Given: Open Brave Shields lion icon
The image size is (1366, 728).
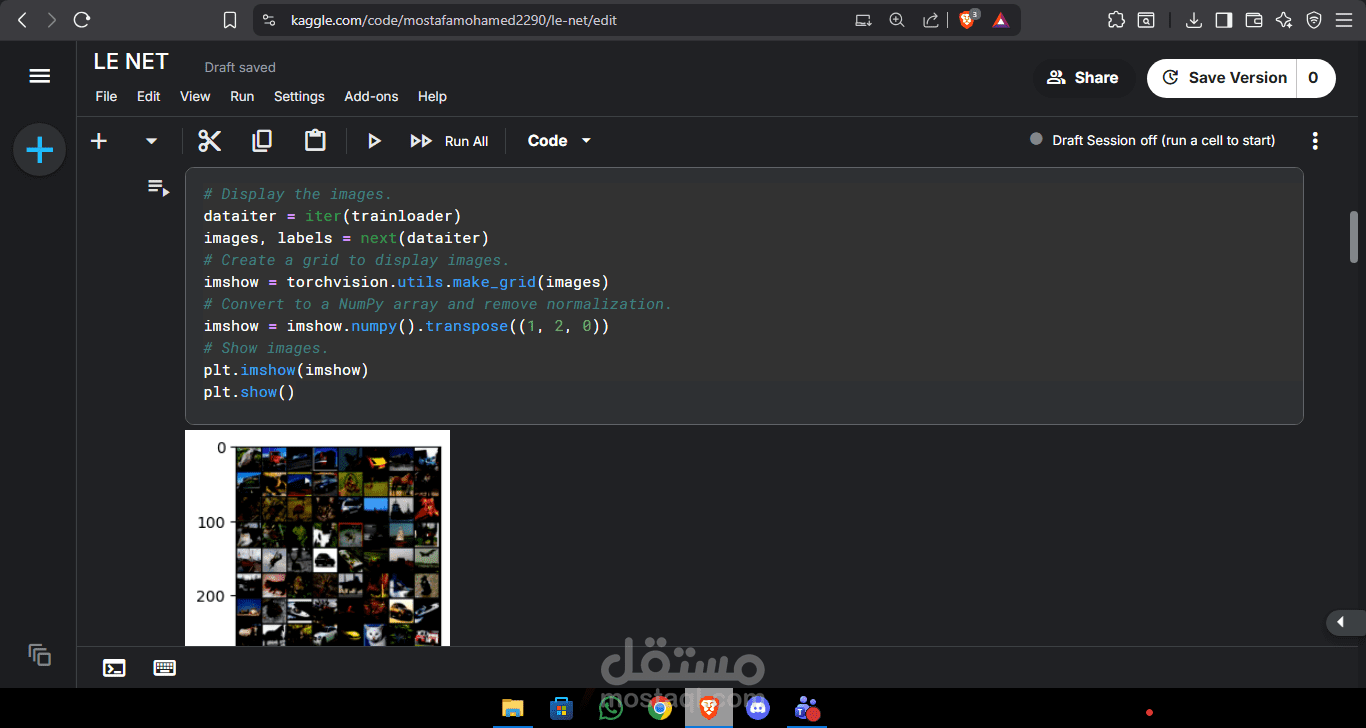Looking at the screenshot, I should coord(967,19).
